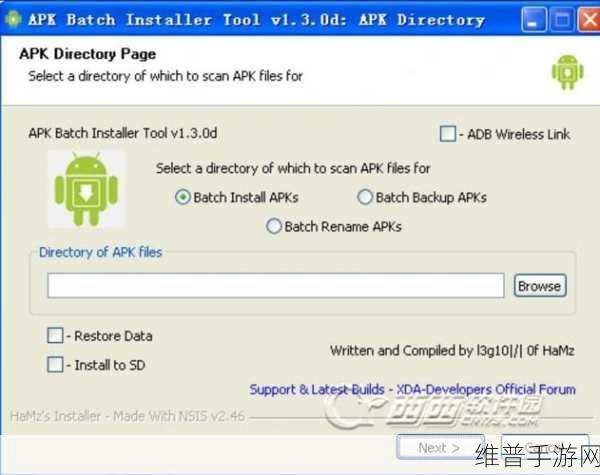Close the APK Batch Installer window
The height and width of the screenshot is (475, 600).
point(589,20)
